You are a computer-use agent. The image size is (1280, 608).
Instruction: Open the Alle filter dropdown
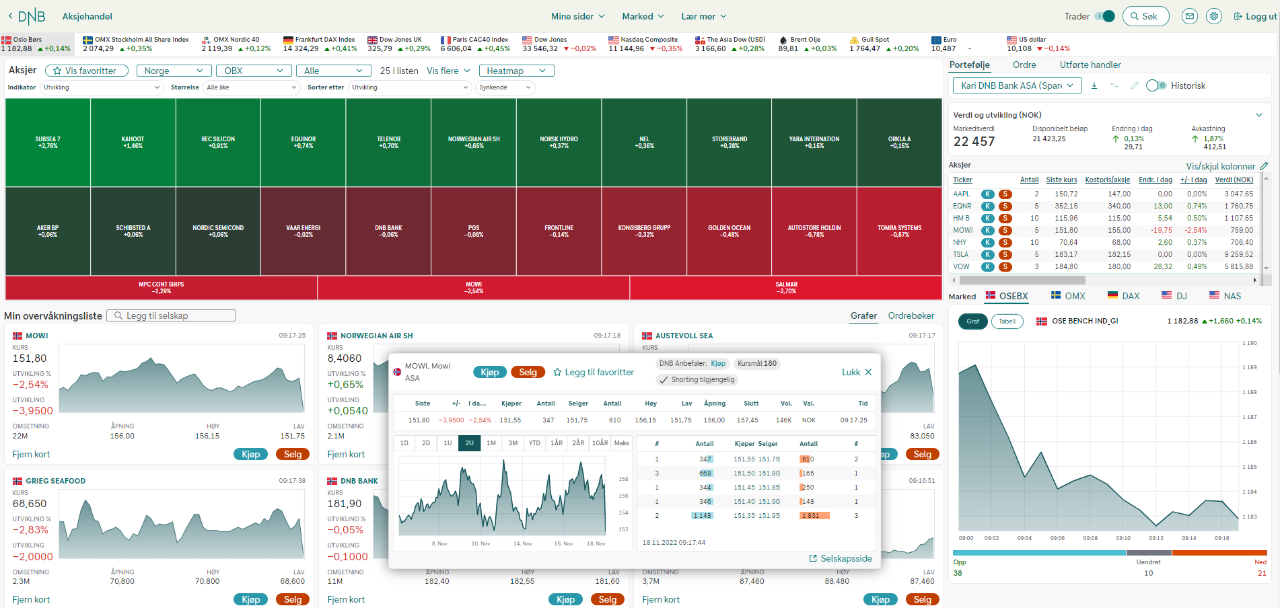point(334,71)
